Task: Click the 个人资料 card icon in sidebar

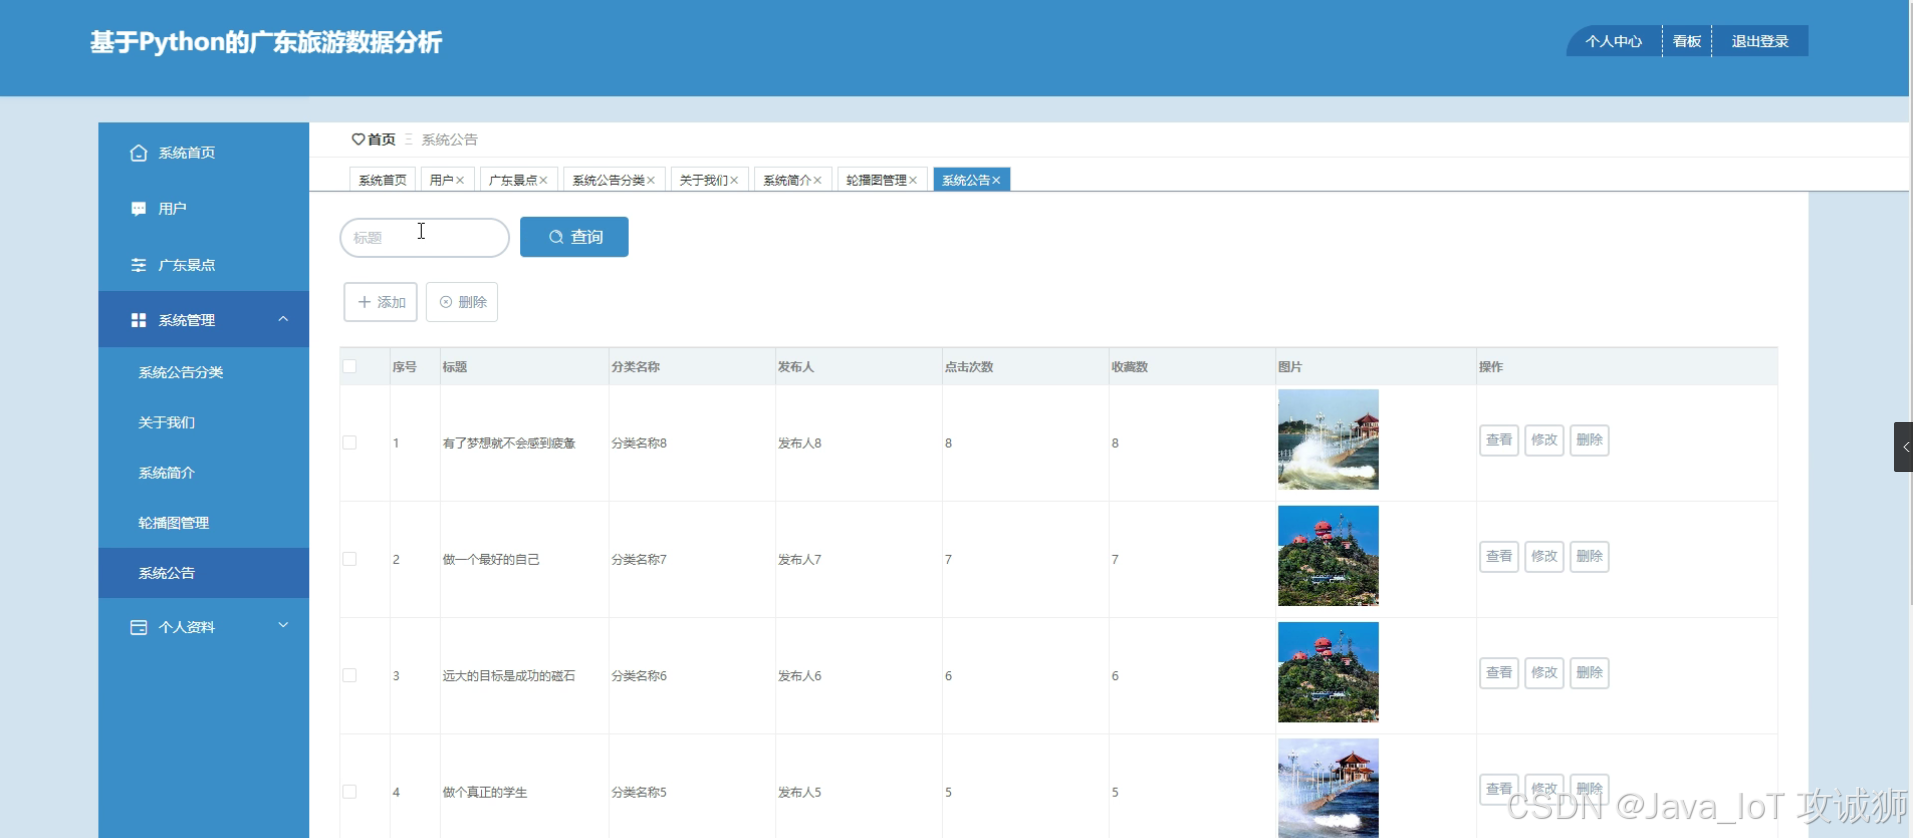Action: pos(138,627)
